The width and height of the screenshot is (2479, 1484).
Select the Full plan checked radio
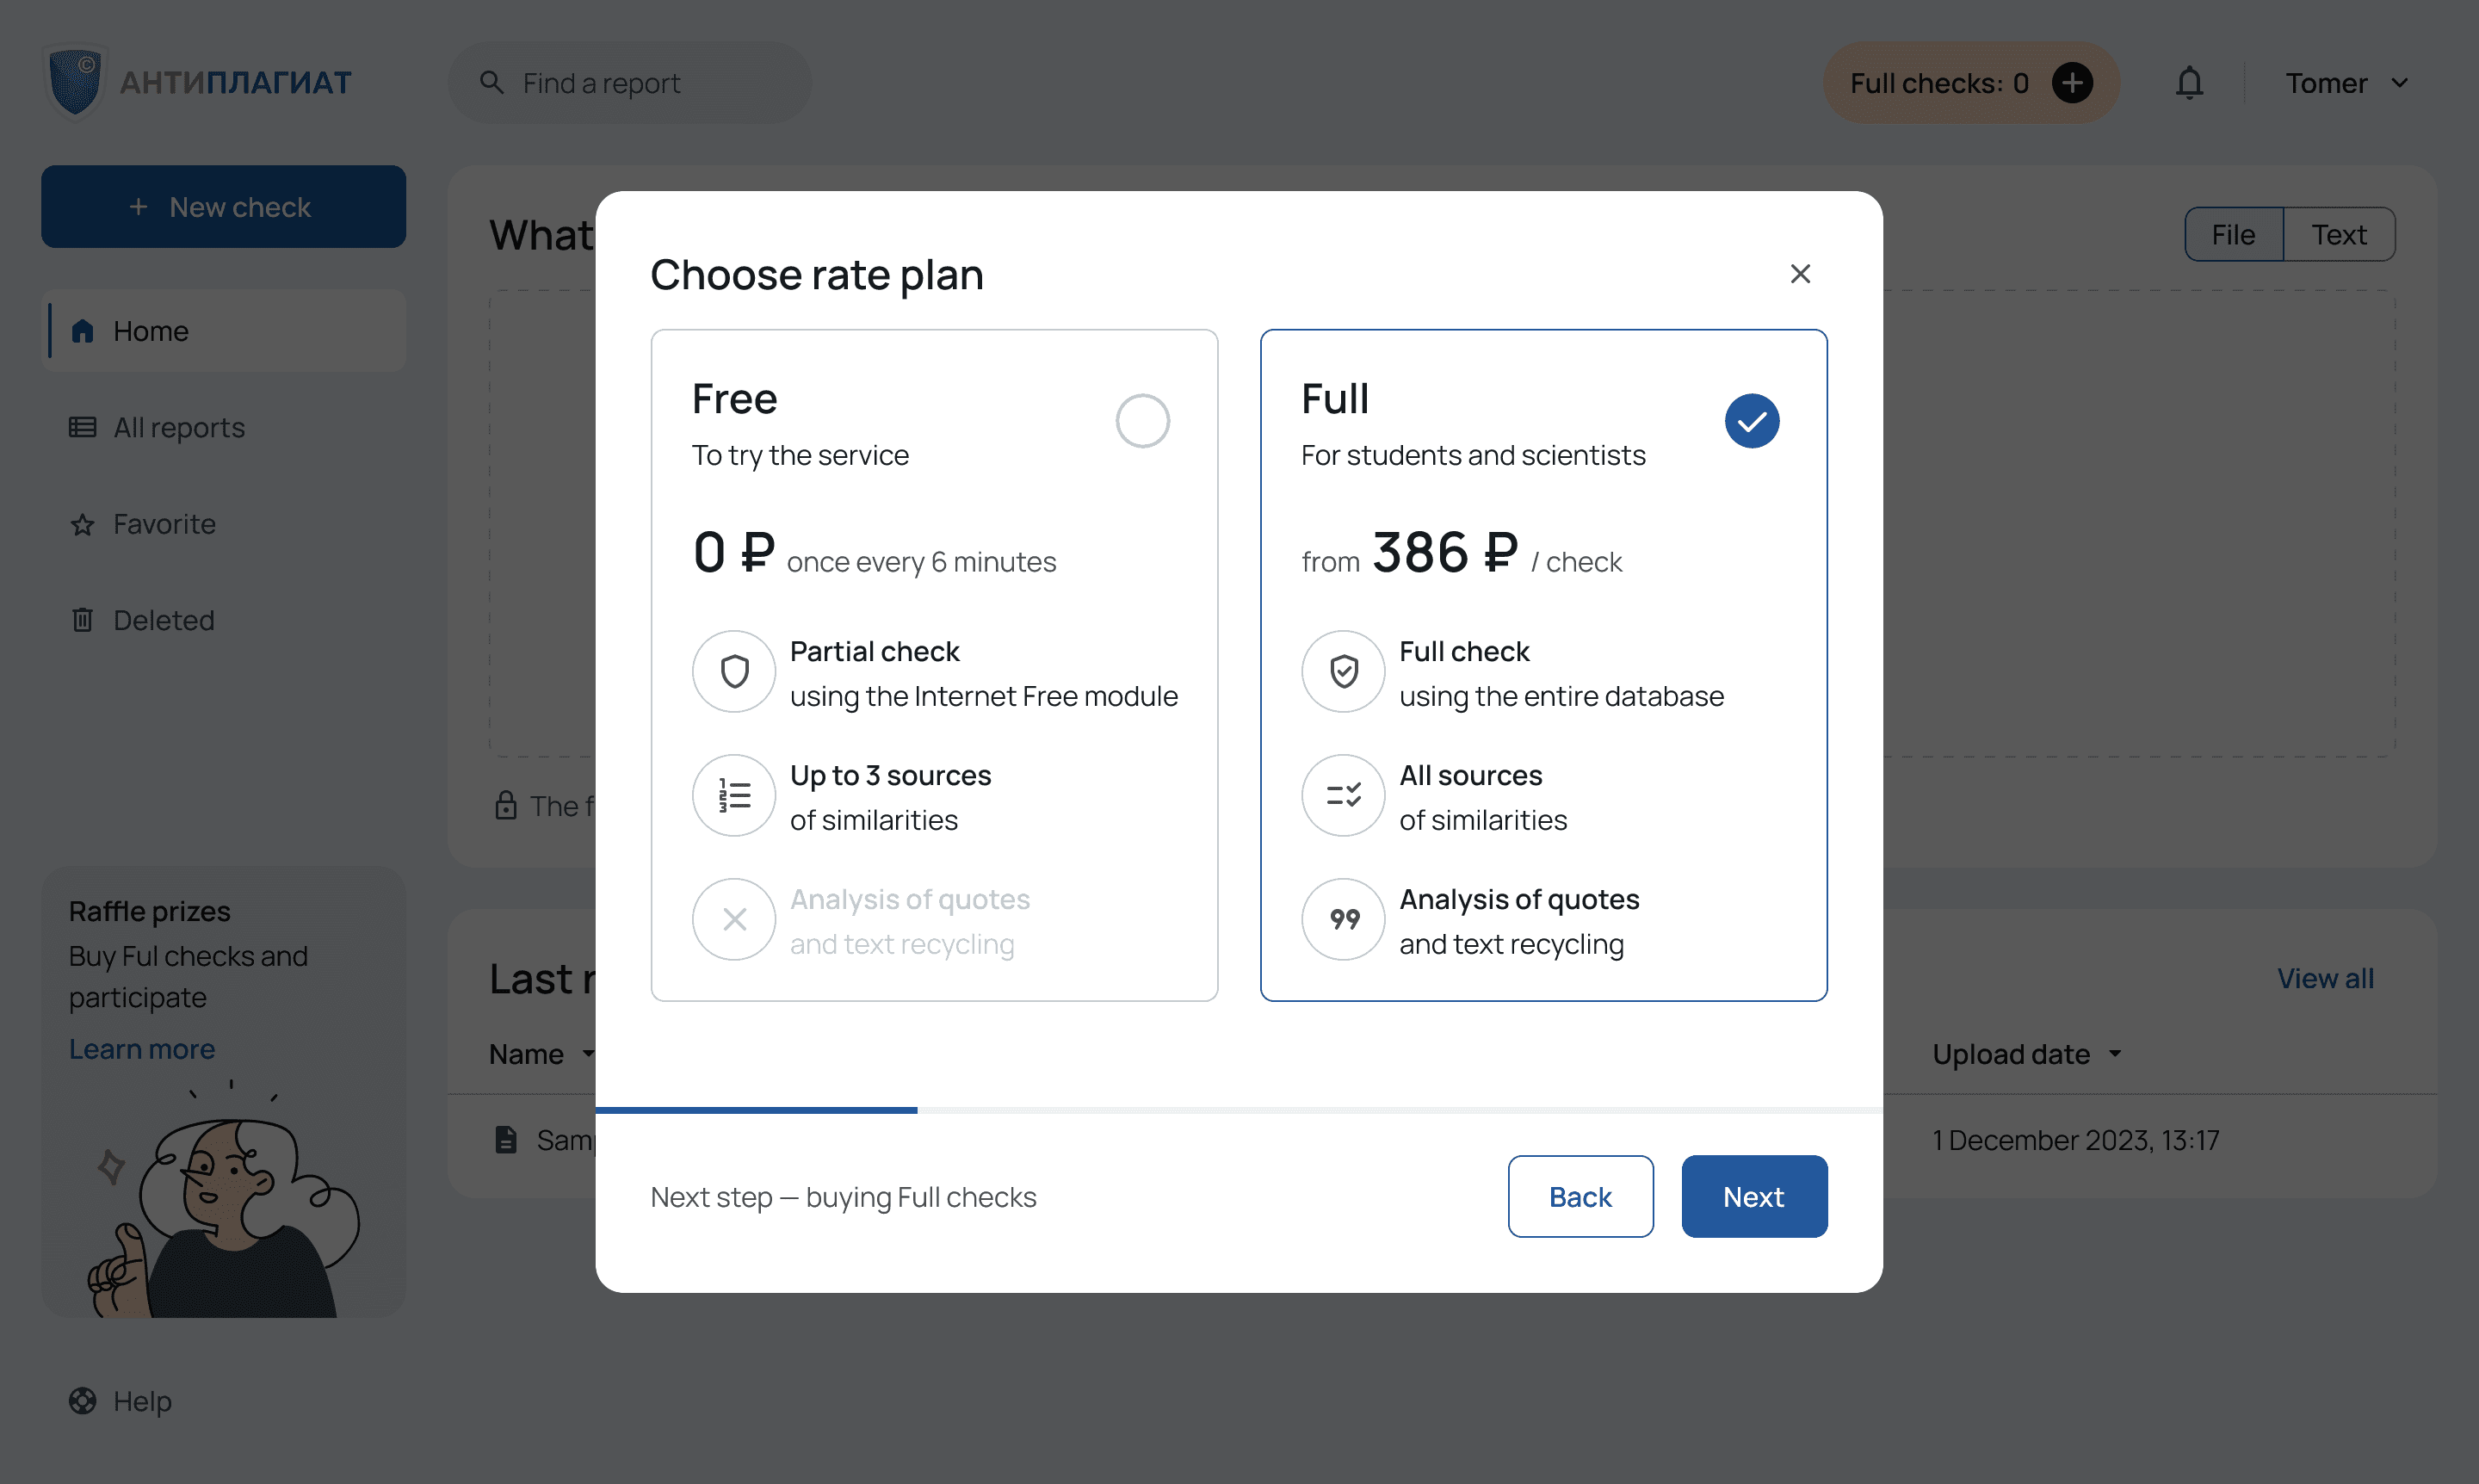[1752, 421]
